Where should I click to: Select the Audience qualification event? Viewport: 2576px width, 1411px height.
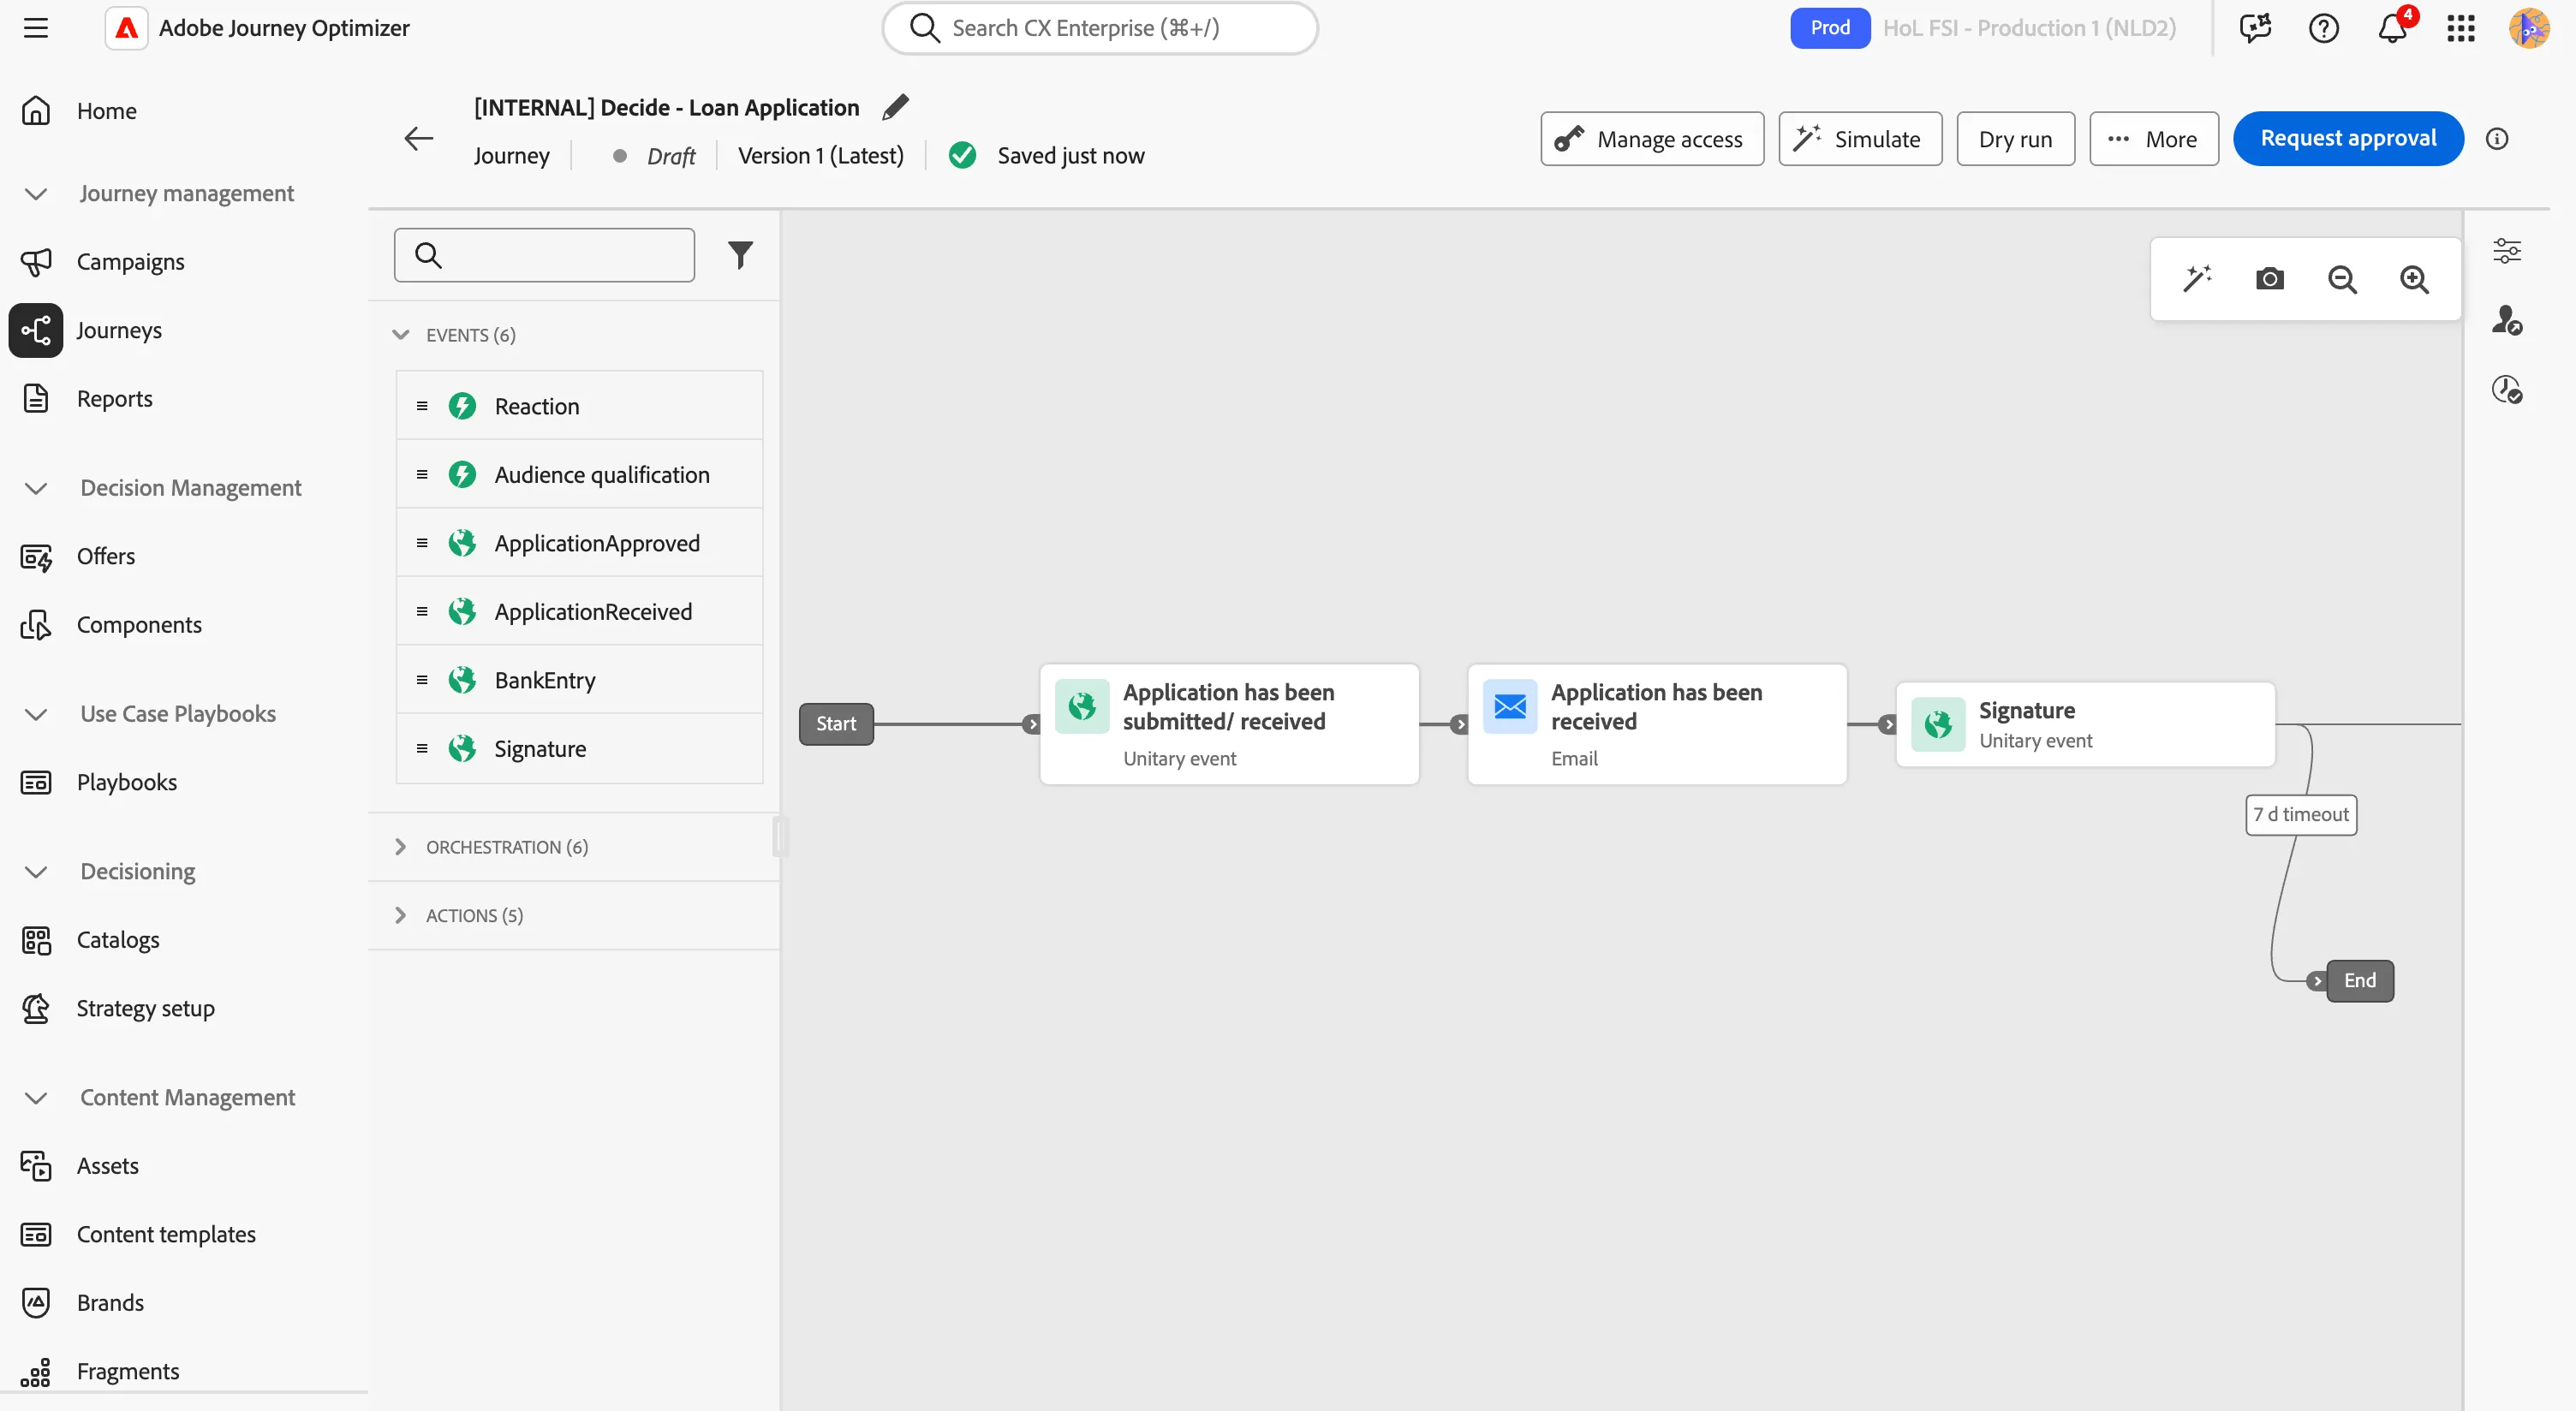pyautogui.click(x=580, y=475)
